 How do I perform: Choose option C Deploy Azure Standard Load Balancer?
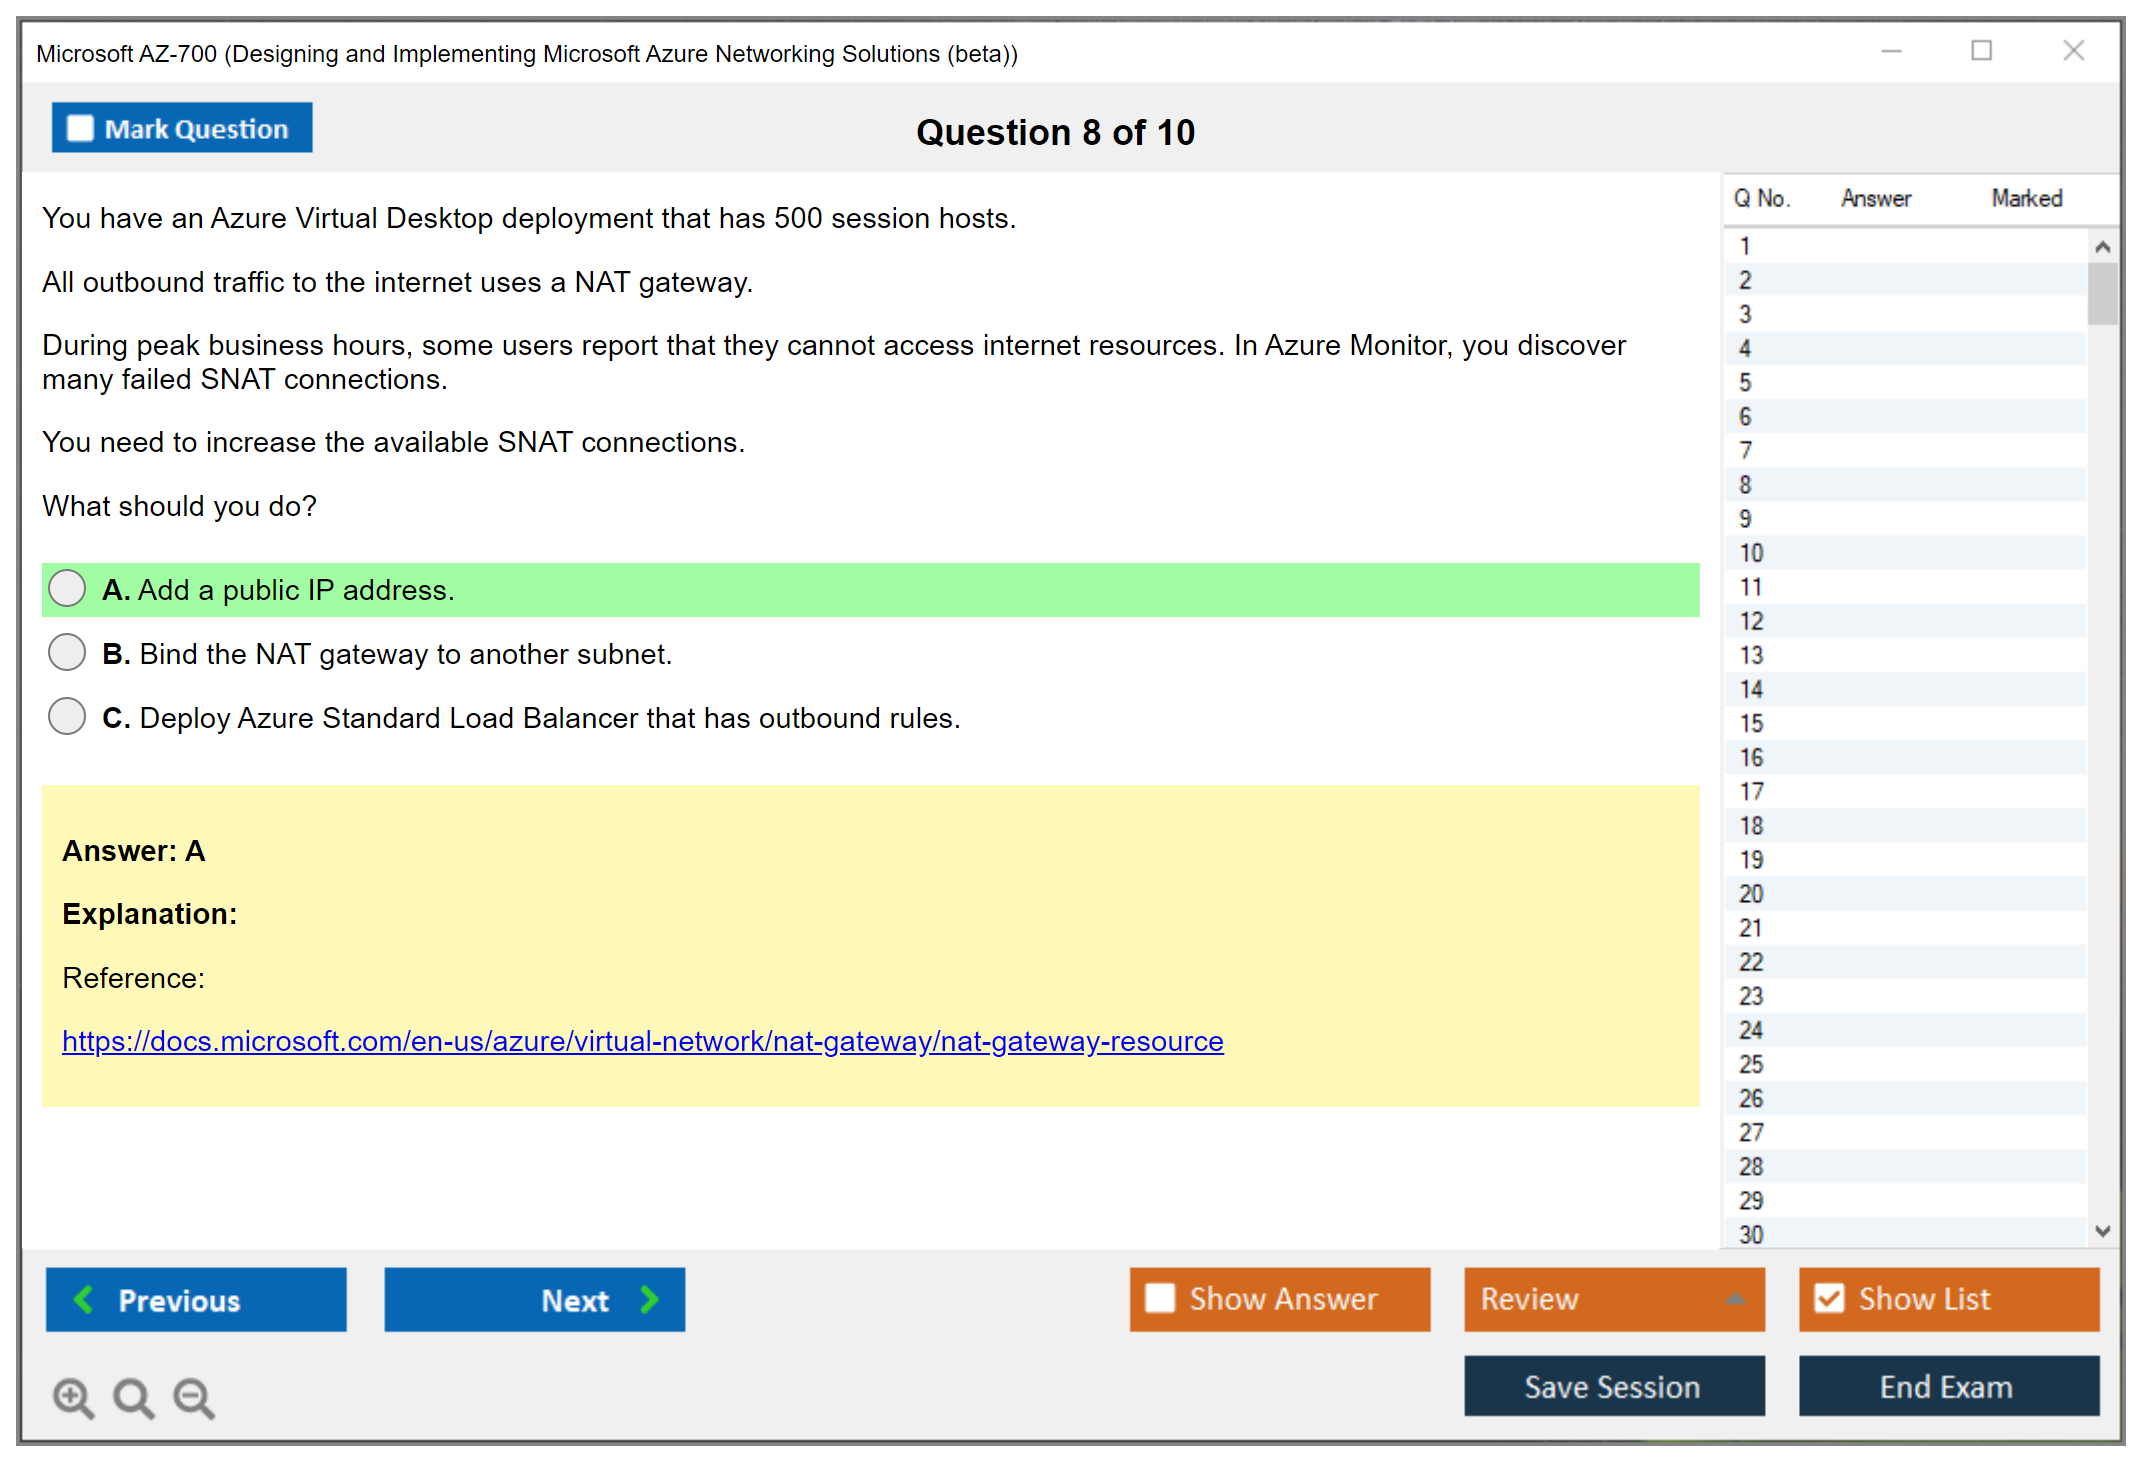pos(67,716)
